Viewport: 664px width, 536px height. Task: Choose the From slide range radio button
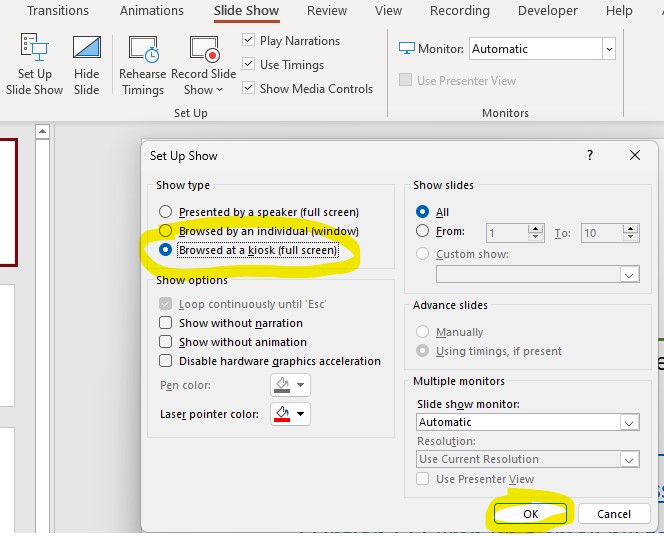tap(422, 232)
